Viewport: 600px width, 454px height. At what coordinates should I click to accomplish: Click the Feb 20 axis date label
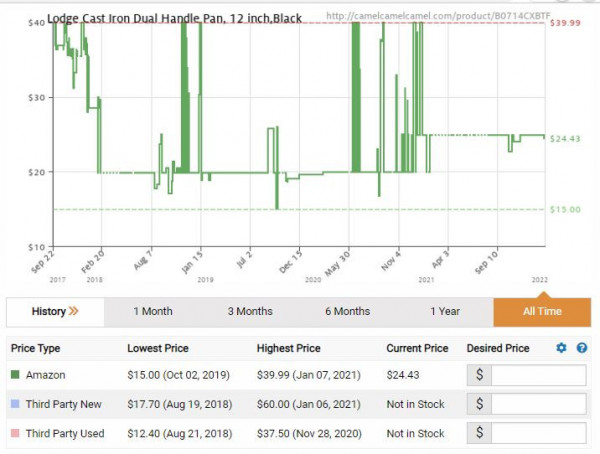tap(92, 260)
